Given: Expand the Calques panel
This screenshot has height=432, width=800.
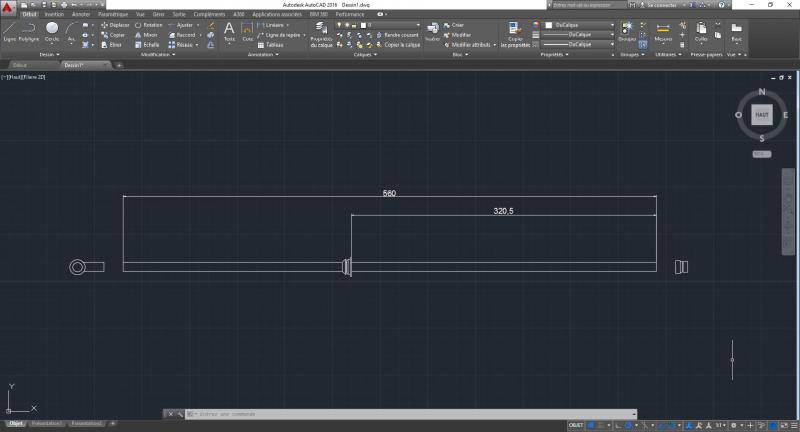Looking at the screenshot, I should (365, 54).
